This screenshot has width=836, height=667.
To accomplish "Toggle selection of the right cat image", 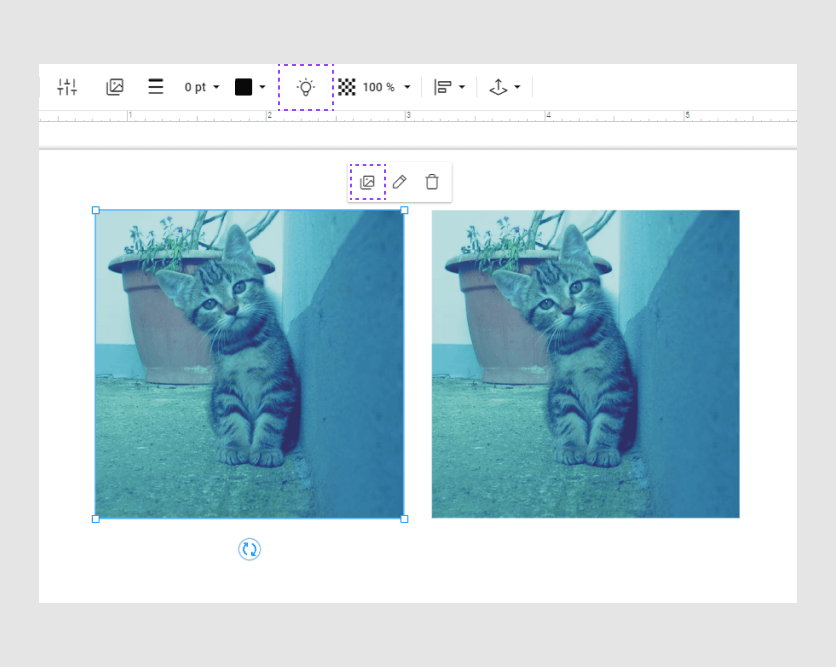I will 584,363.
